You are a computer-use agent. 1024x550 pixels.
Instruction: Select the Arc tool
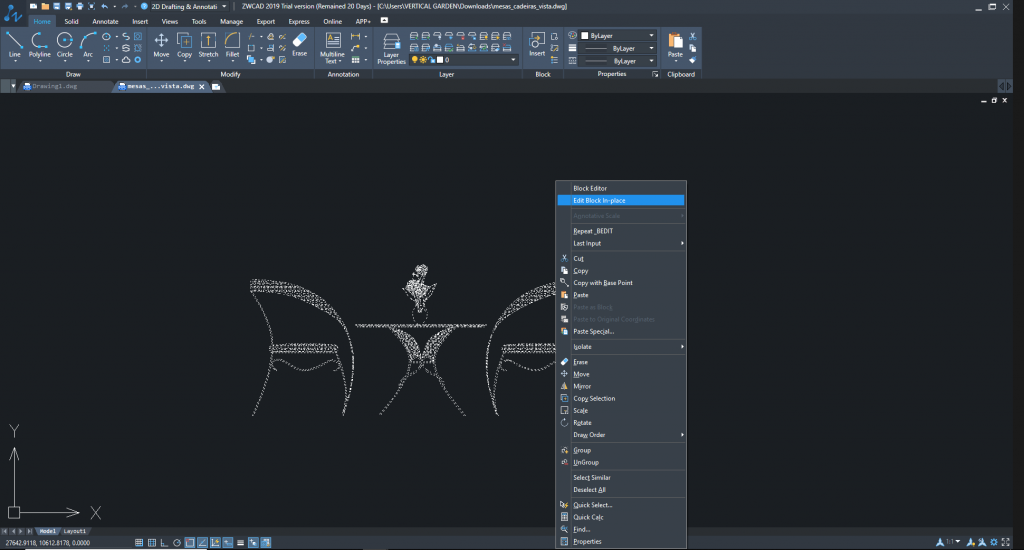pos(88,45)
